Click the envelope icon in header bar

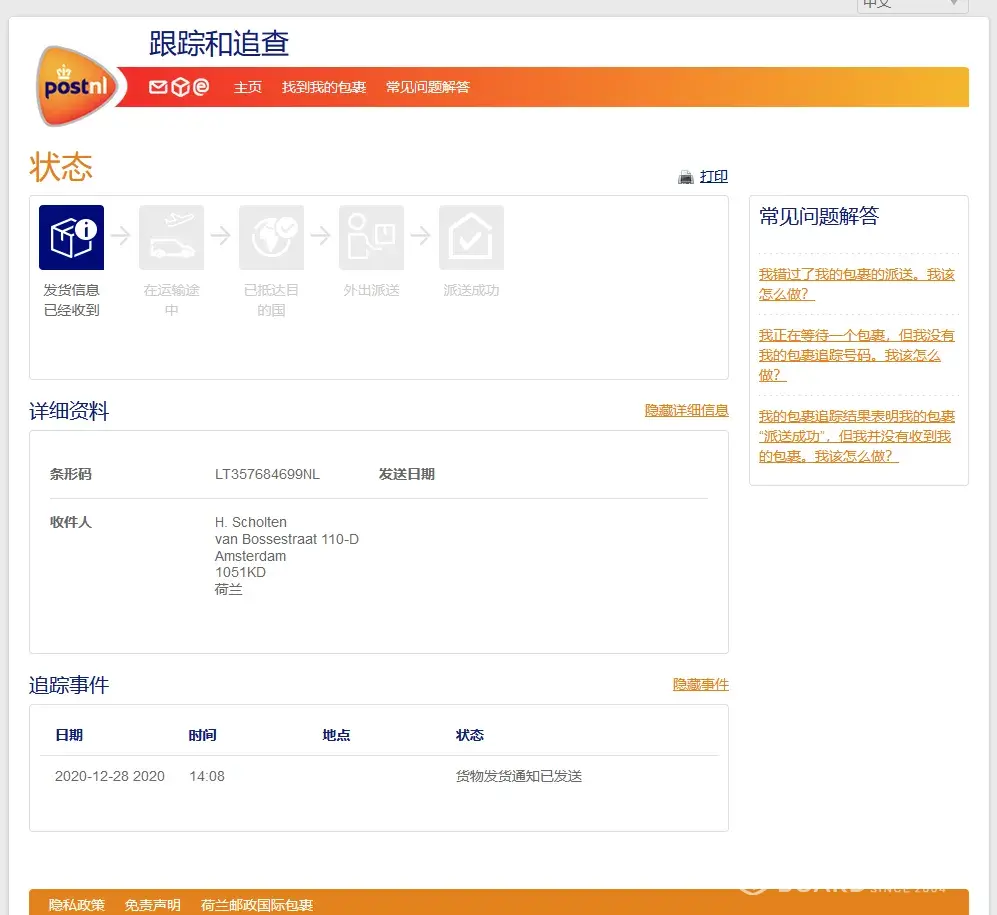158,87
